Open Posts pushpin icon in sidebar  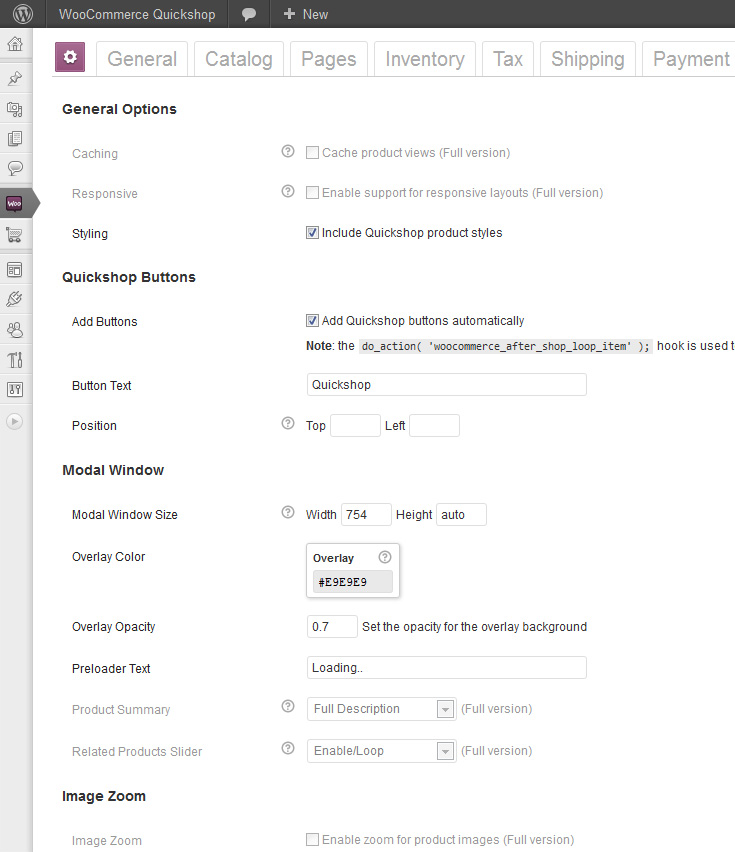(x=15, y=79)
